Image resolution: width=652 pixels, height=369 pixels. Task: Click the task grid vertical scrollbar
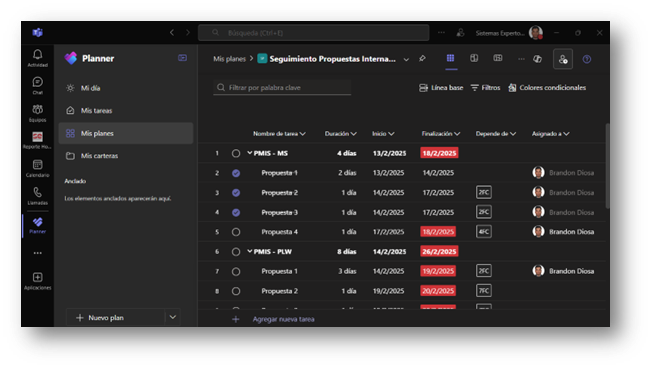click(608, 166)
